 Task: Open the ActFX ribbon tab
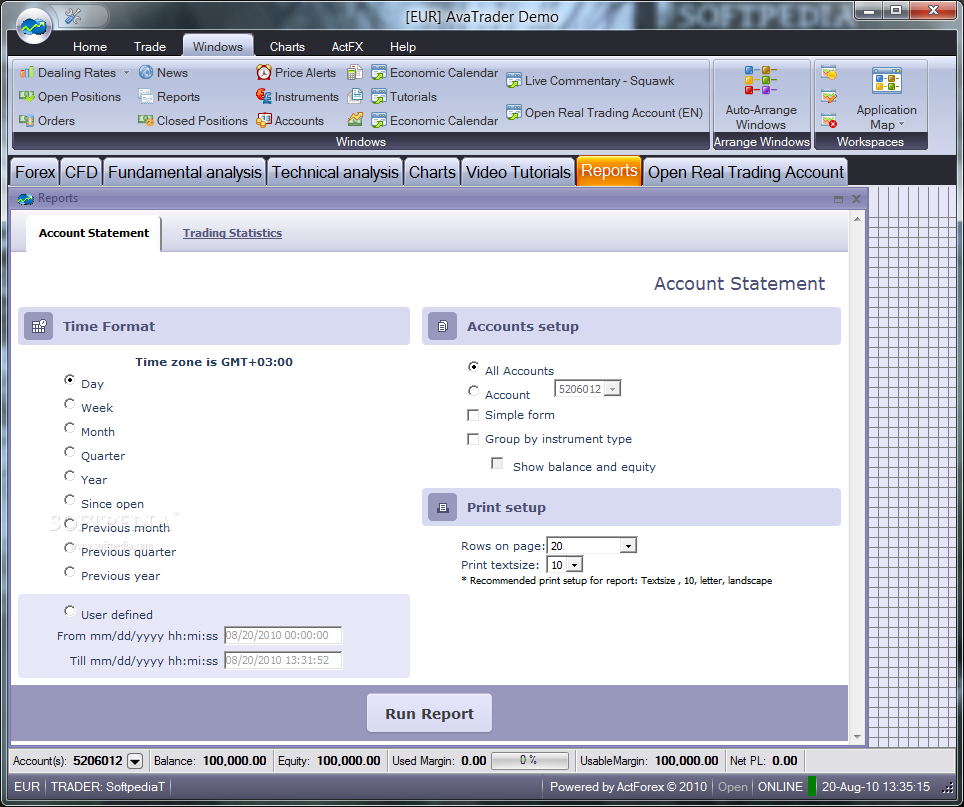347,47
